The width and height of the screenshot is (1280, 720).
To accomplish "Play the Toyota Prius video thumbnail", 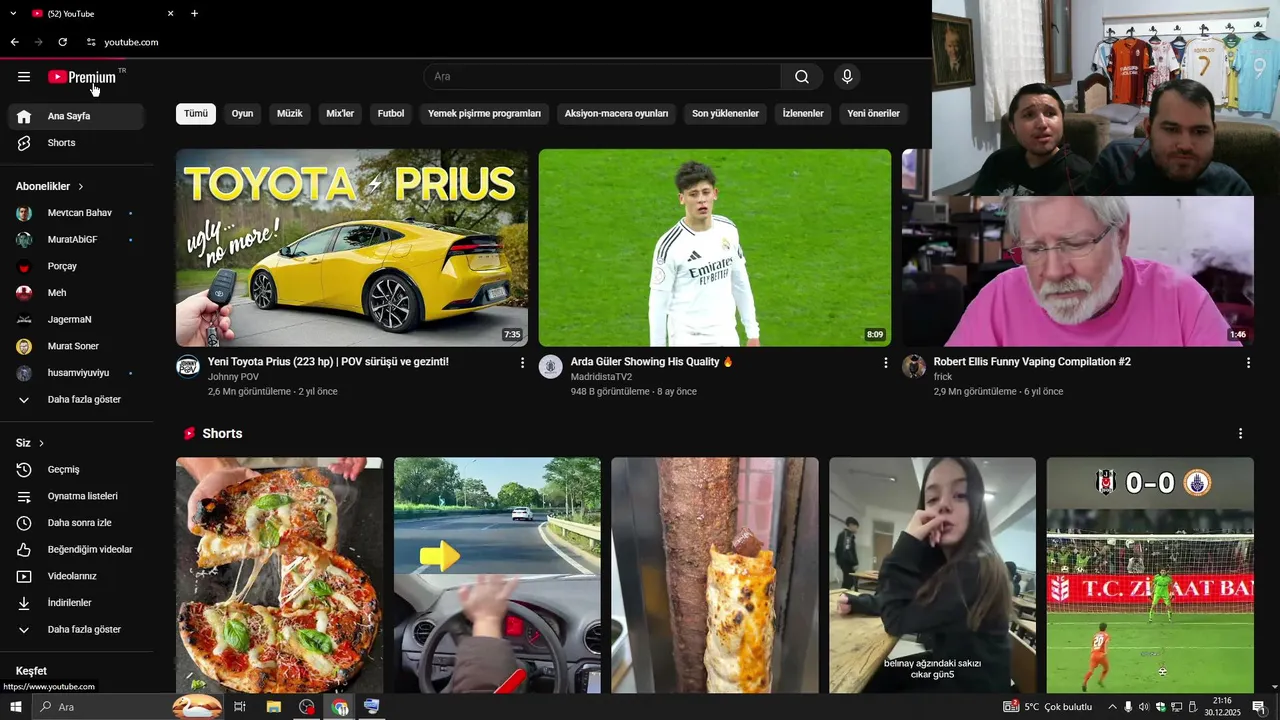I will pyautogui.click(x=352, y=248).
